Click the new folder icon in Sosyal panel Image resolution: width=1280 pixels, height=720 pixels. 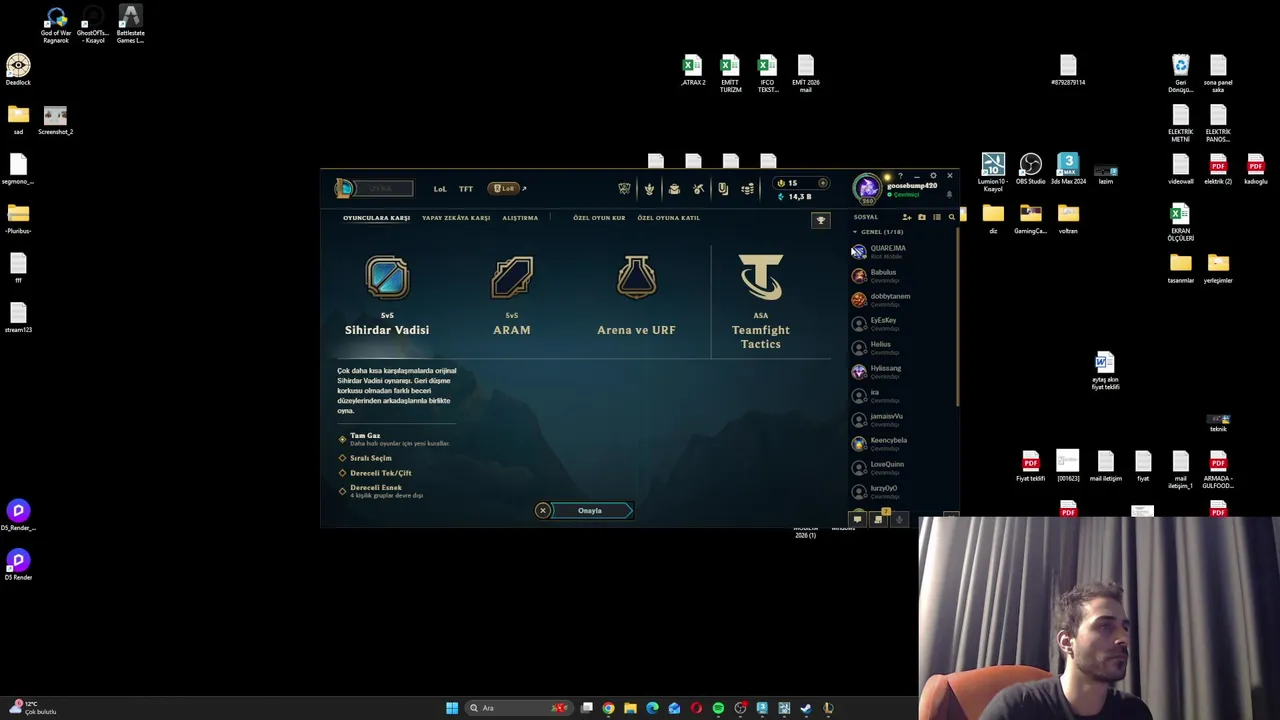click(x=922, y=217)
